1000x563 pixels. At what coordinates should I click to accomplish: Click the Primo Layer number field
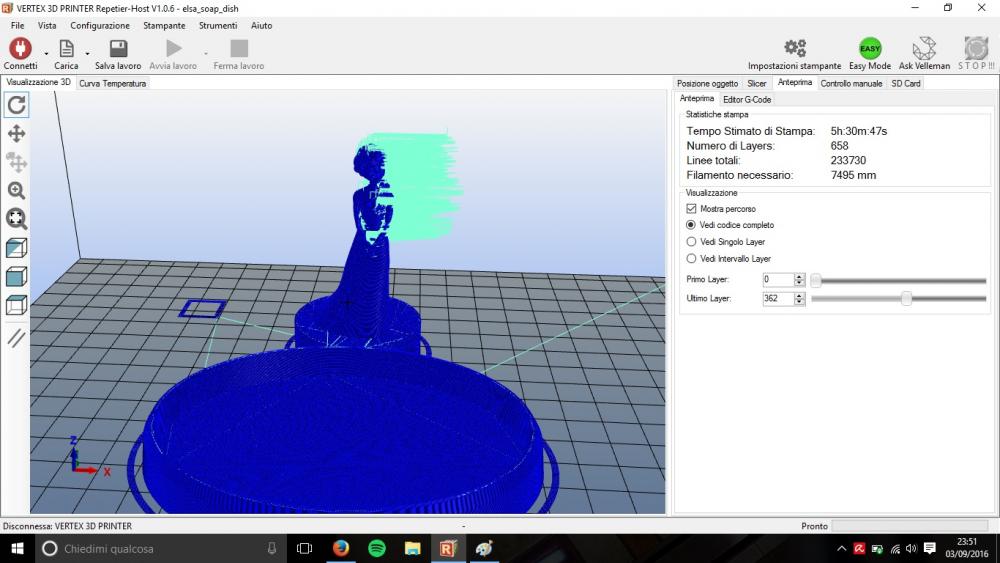pyautogui.click(x=777, y=280)
